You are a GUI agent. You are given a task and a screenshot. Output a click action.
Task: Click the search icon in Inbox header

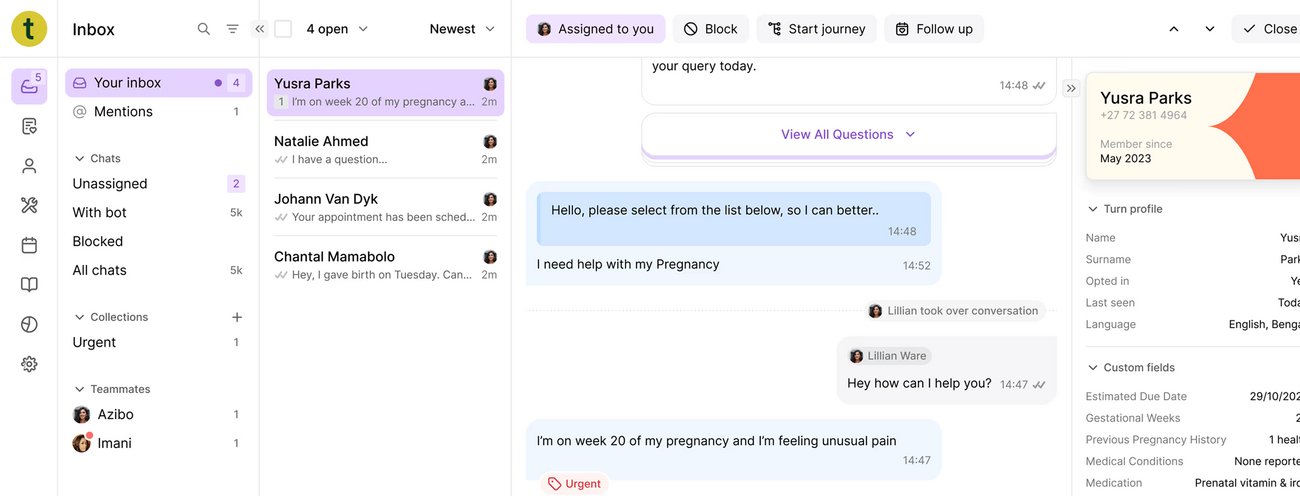(204, 29)
